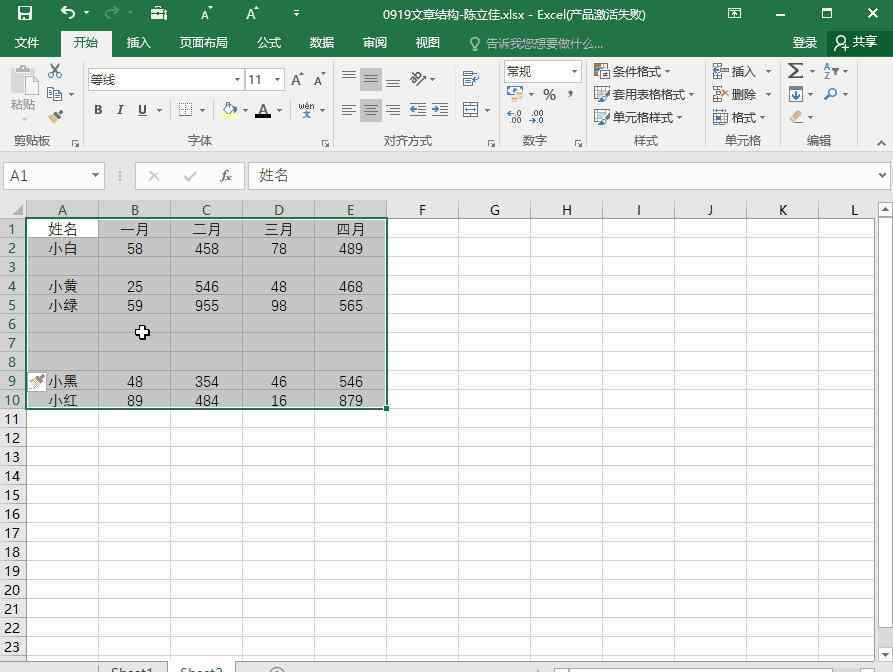Screen dimensions: 893x672
Task: Apply italic formatting
Action: click(x=120, y=110)
